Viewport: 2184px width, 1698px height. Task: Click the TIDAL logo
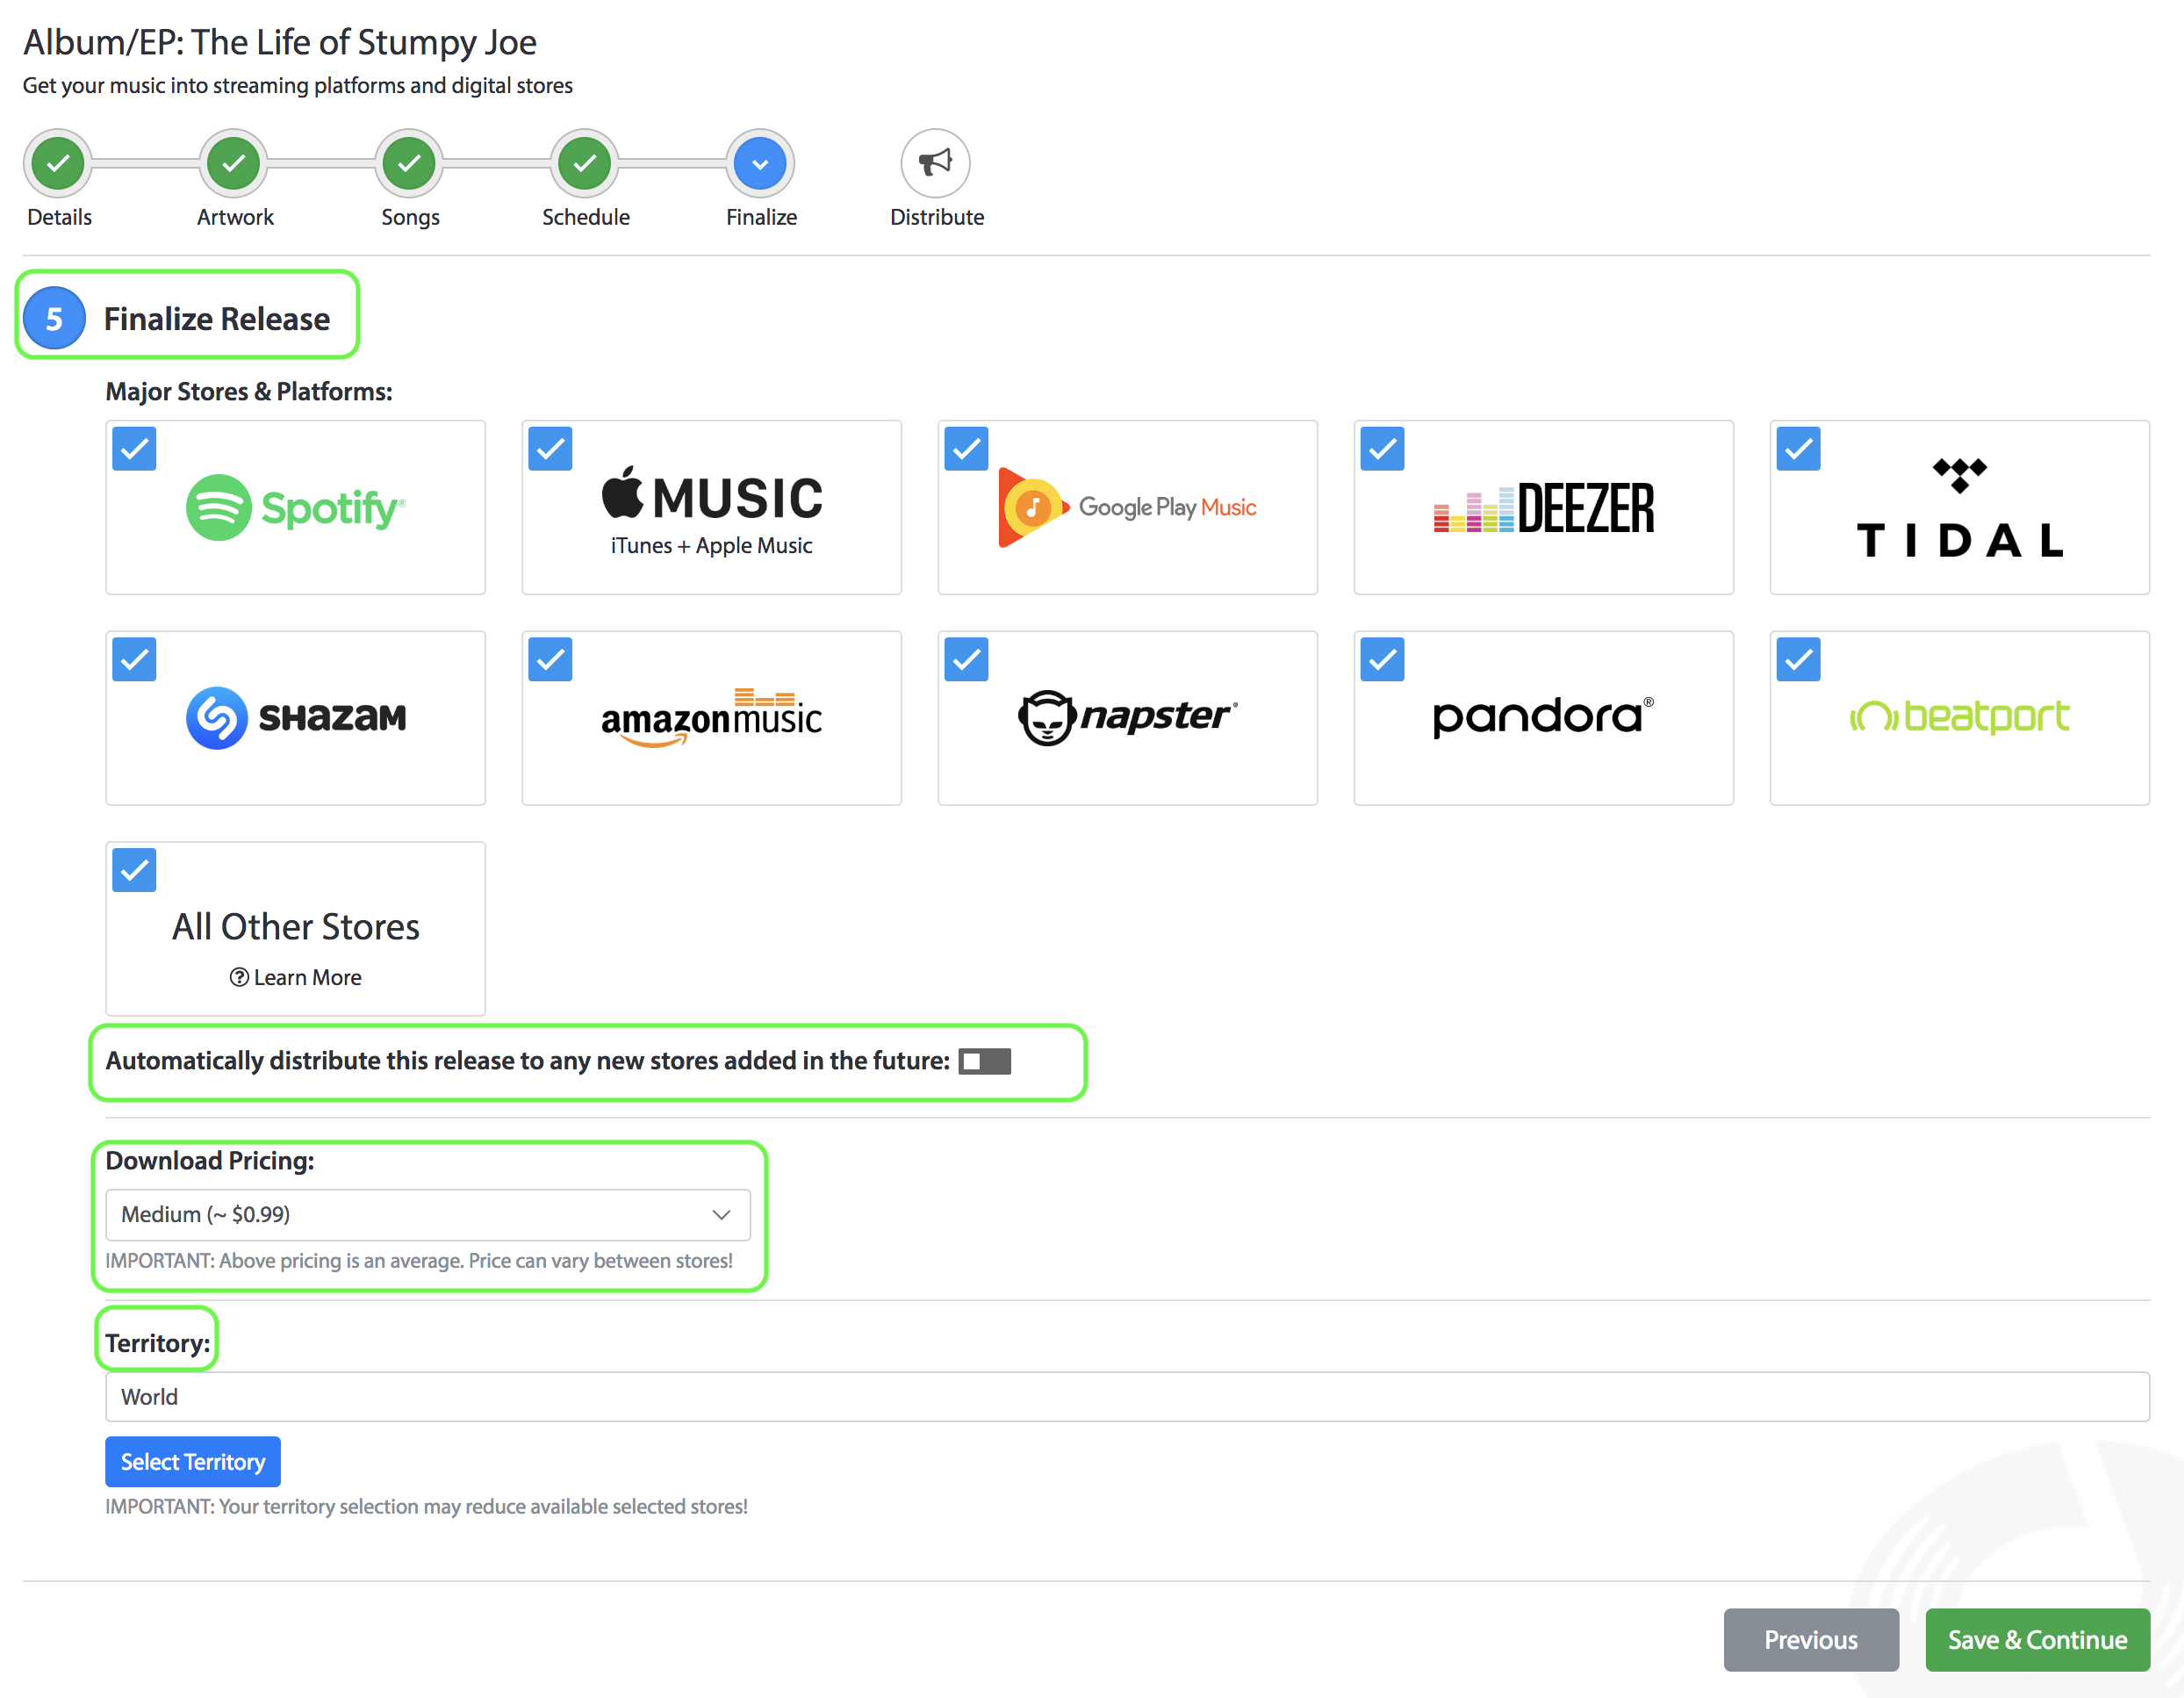click(1960, 507)
